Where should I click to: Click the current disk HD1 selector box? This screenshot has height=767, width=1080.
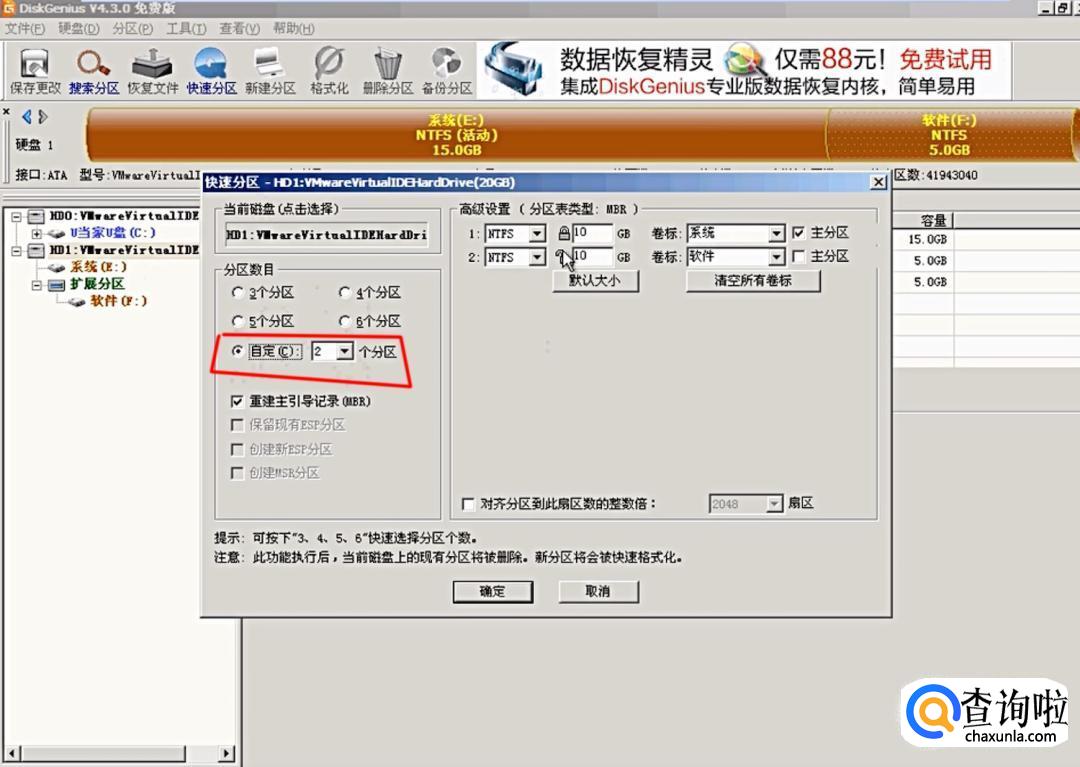coord(327,234)
